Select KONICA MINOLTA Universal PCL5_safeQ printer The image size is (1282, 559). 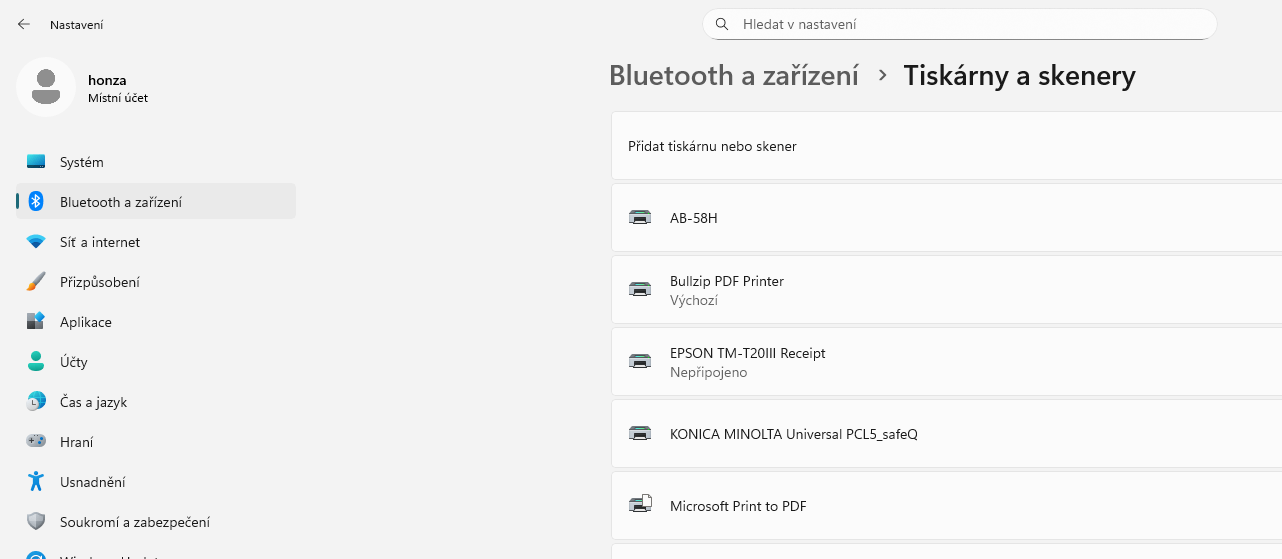(793, 434)
